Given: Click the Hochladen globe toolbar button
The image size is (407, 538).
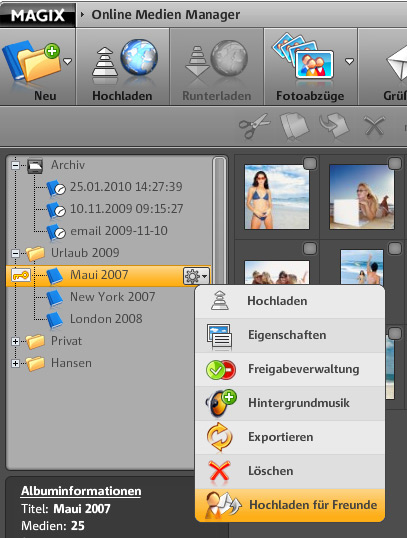Looking at the screenshot, I should click(123, 67).
